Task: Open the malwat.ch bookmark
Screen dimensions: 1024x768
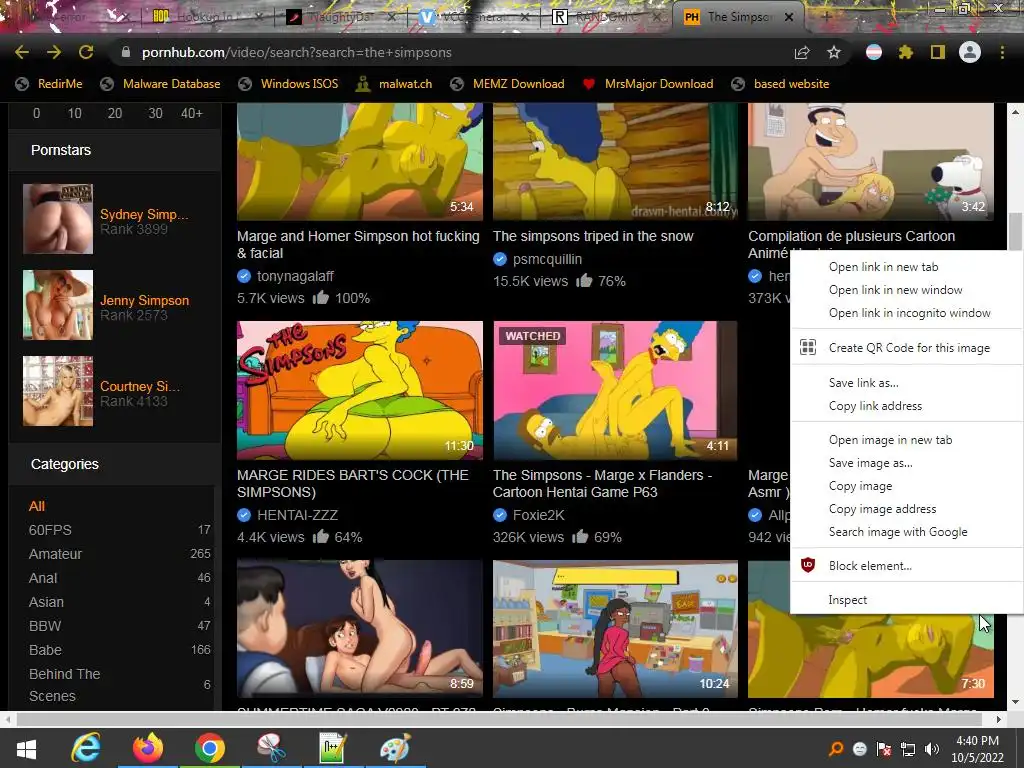Action: tap(394, 84)
